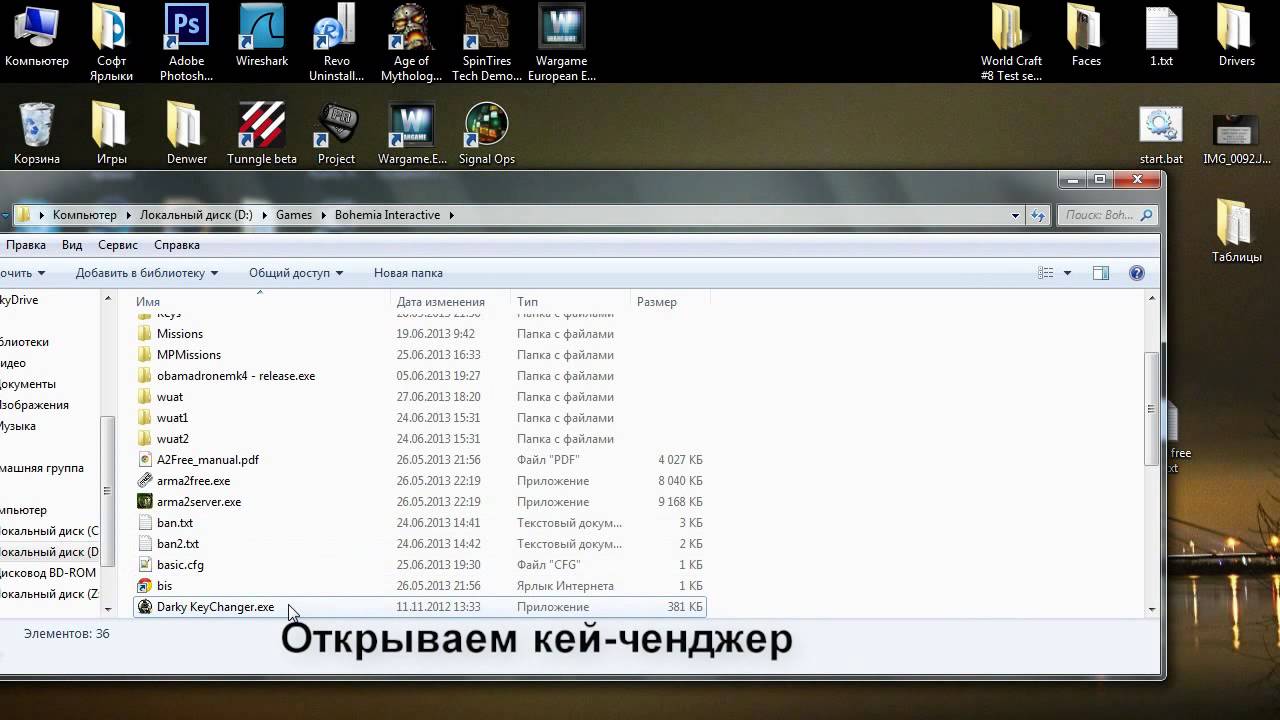Open the Project desktop shortcut
This screenshot has width=1280, height=720.
[x=336, y=133]
